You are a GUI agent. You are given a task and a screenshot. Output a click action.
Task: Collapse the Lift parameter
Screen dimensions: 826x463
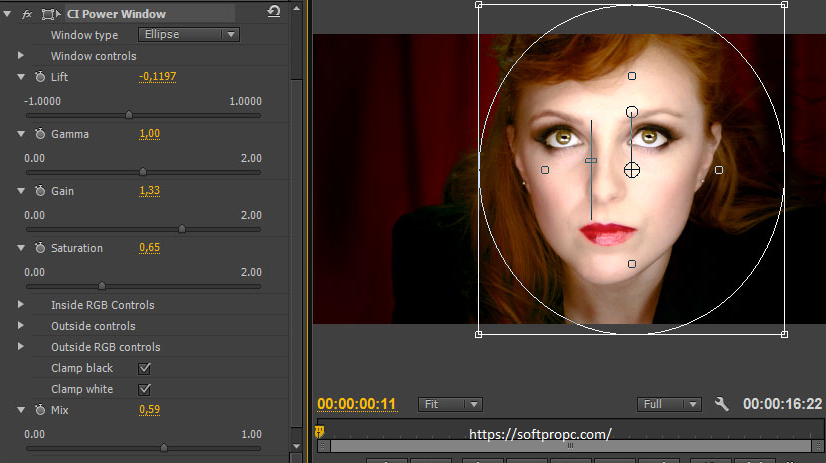coord(21,77)
